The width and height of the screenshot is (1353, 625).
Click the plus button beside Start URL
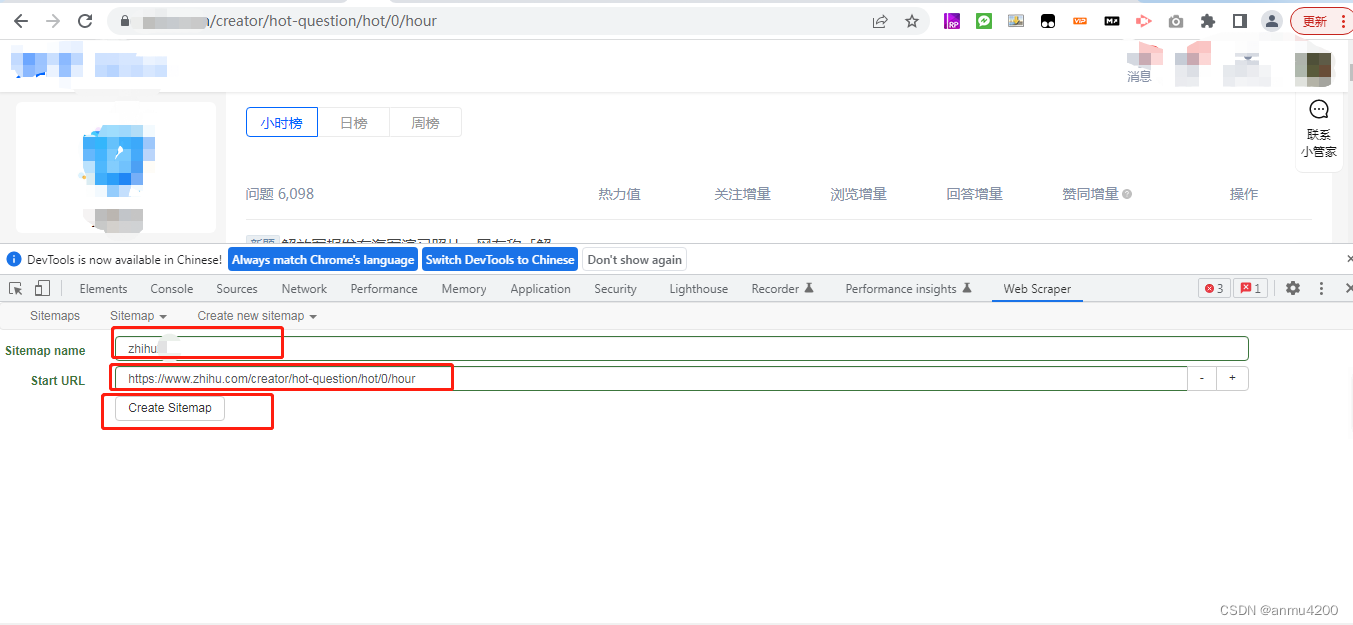[x=1232, y=379]
